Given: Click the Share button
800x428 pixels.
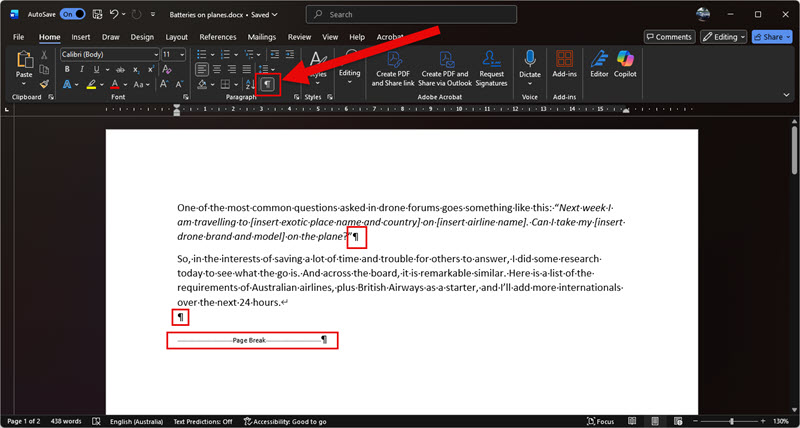Looking at the screenshot, I should 772,37.
